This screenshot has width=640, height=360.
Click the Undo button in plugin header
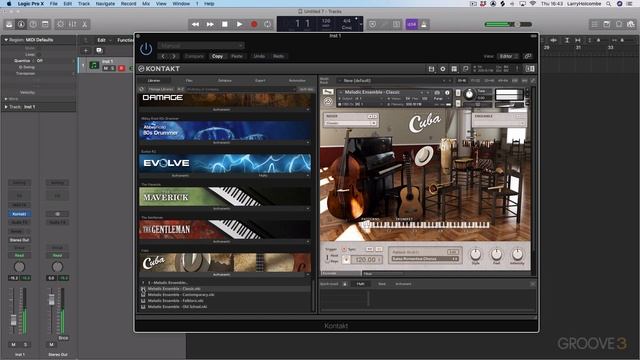(x=259, y=56)
